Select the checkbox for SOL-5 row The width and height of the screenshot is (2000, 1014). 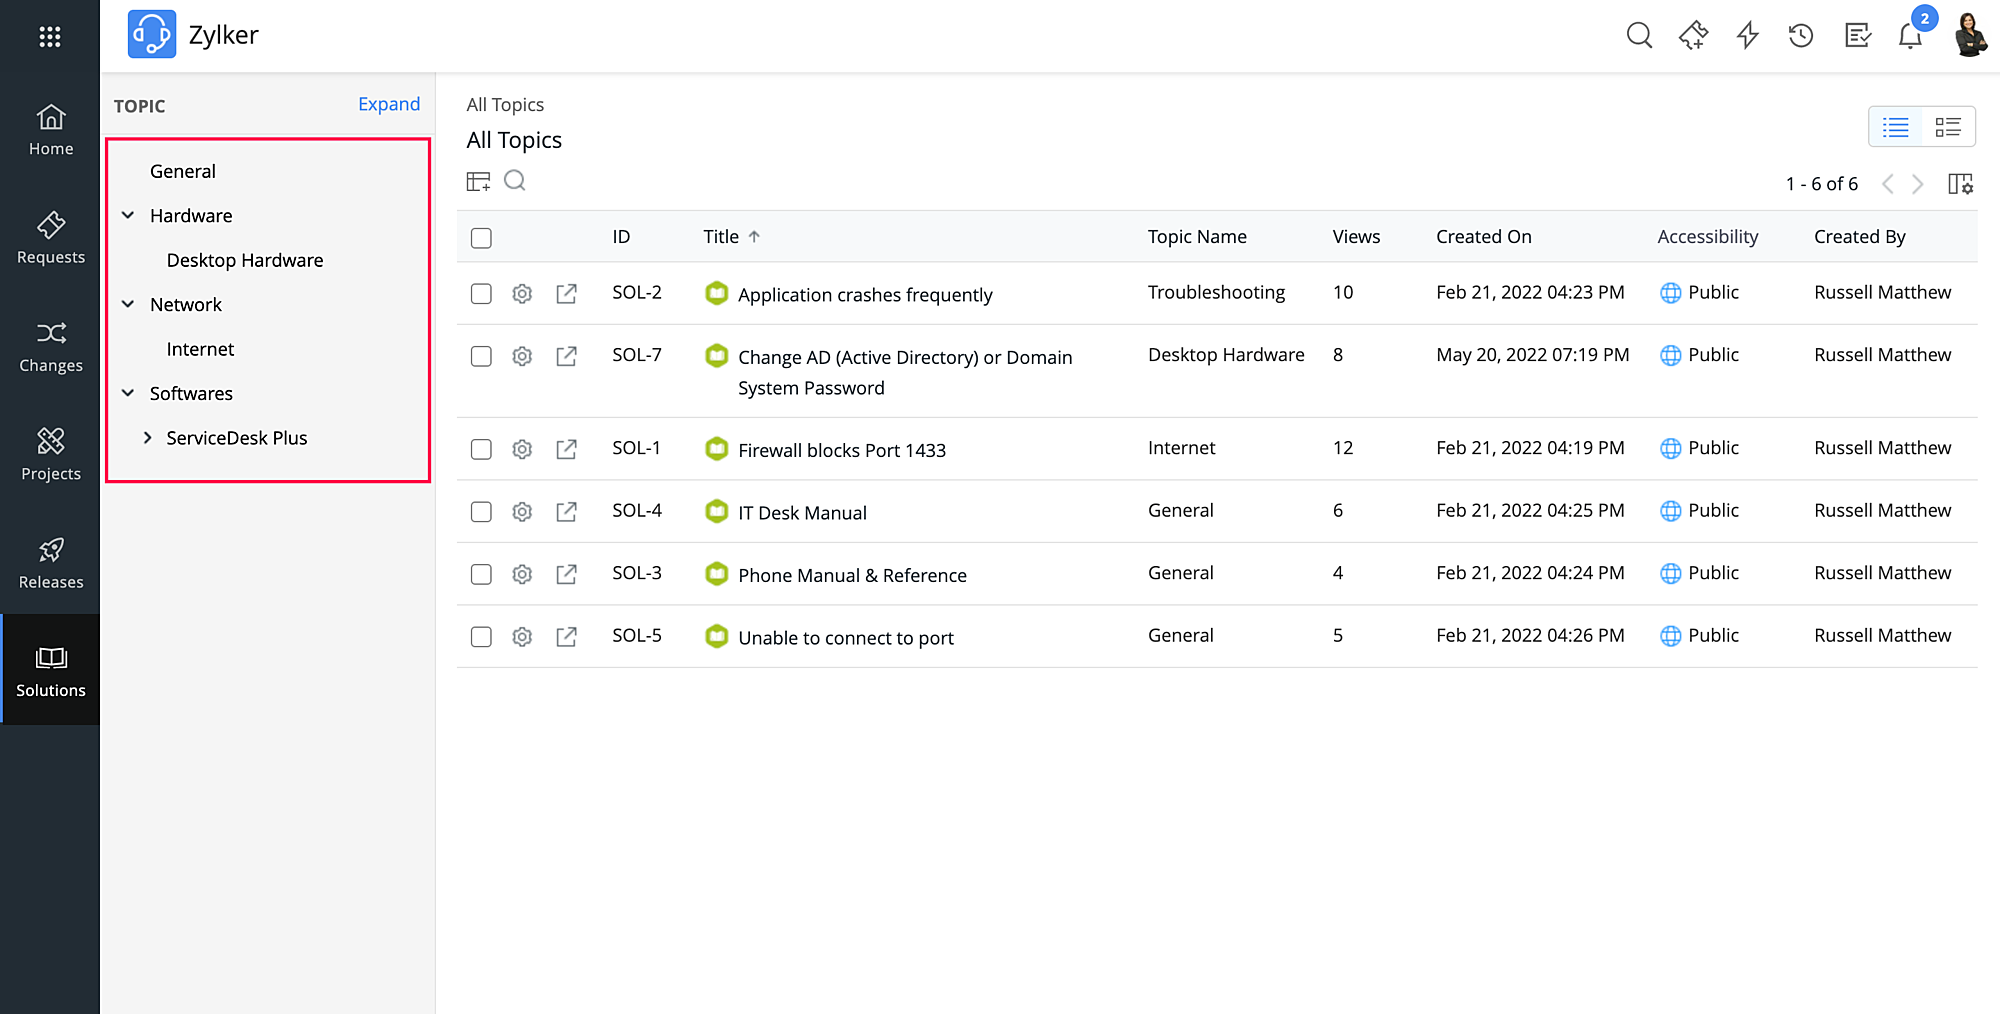point(481,637)
